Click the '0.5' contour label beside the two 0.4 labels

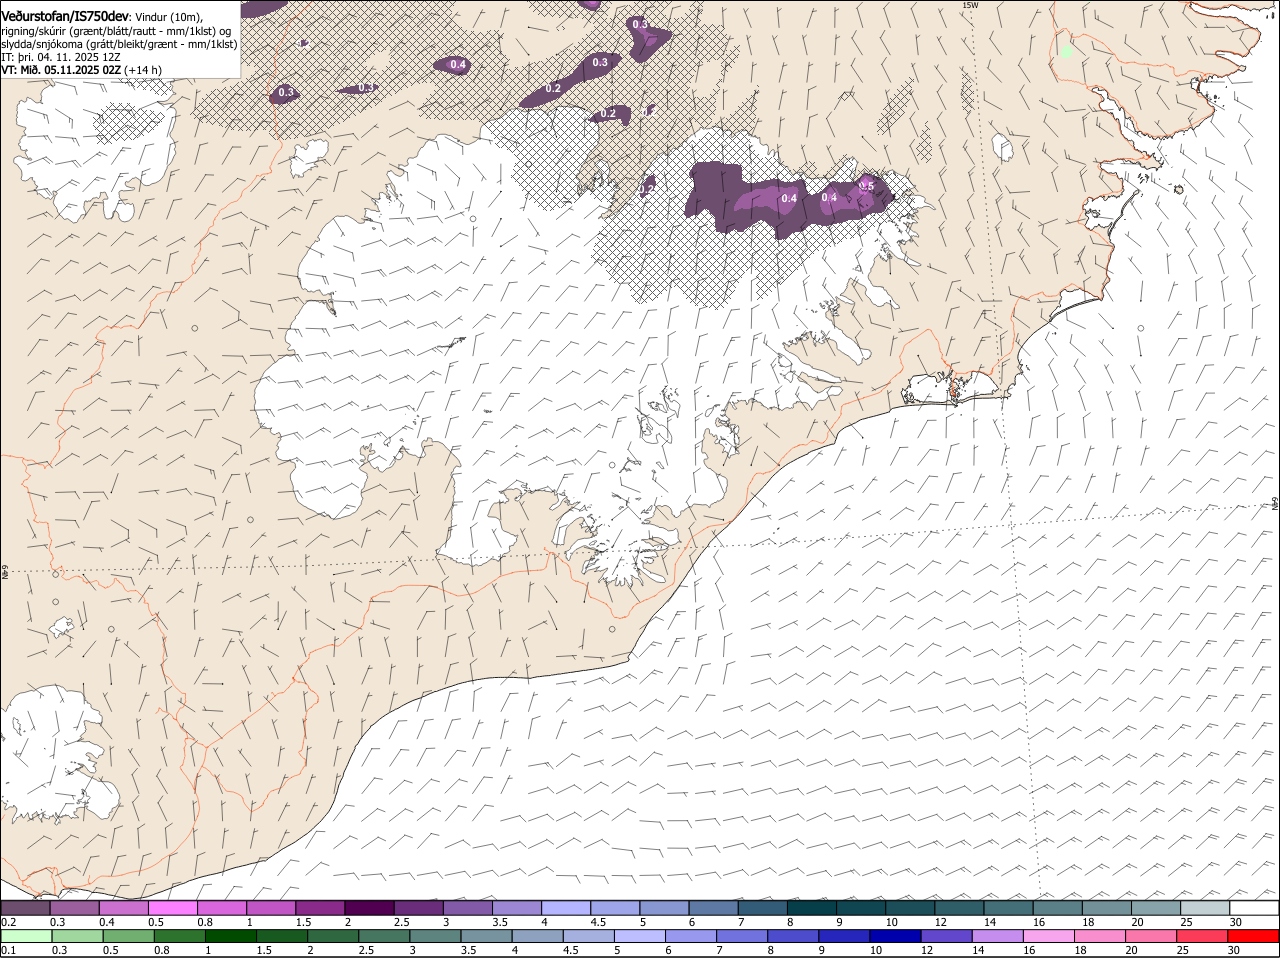point(866,186)
